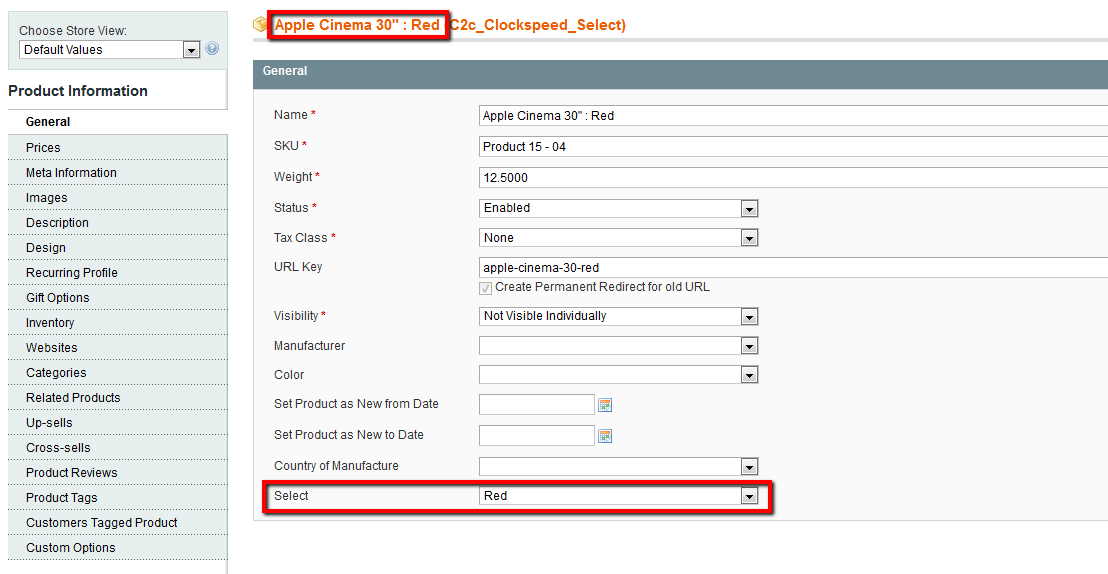This screenshot has width=1108, height=574.
Task: Click the SKU input field
Action: point(793,146)
